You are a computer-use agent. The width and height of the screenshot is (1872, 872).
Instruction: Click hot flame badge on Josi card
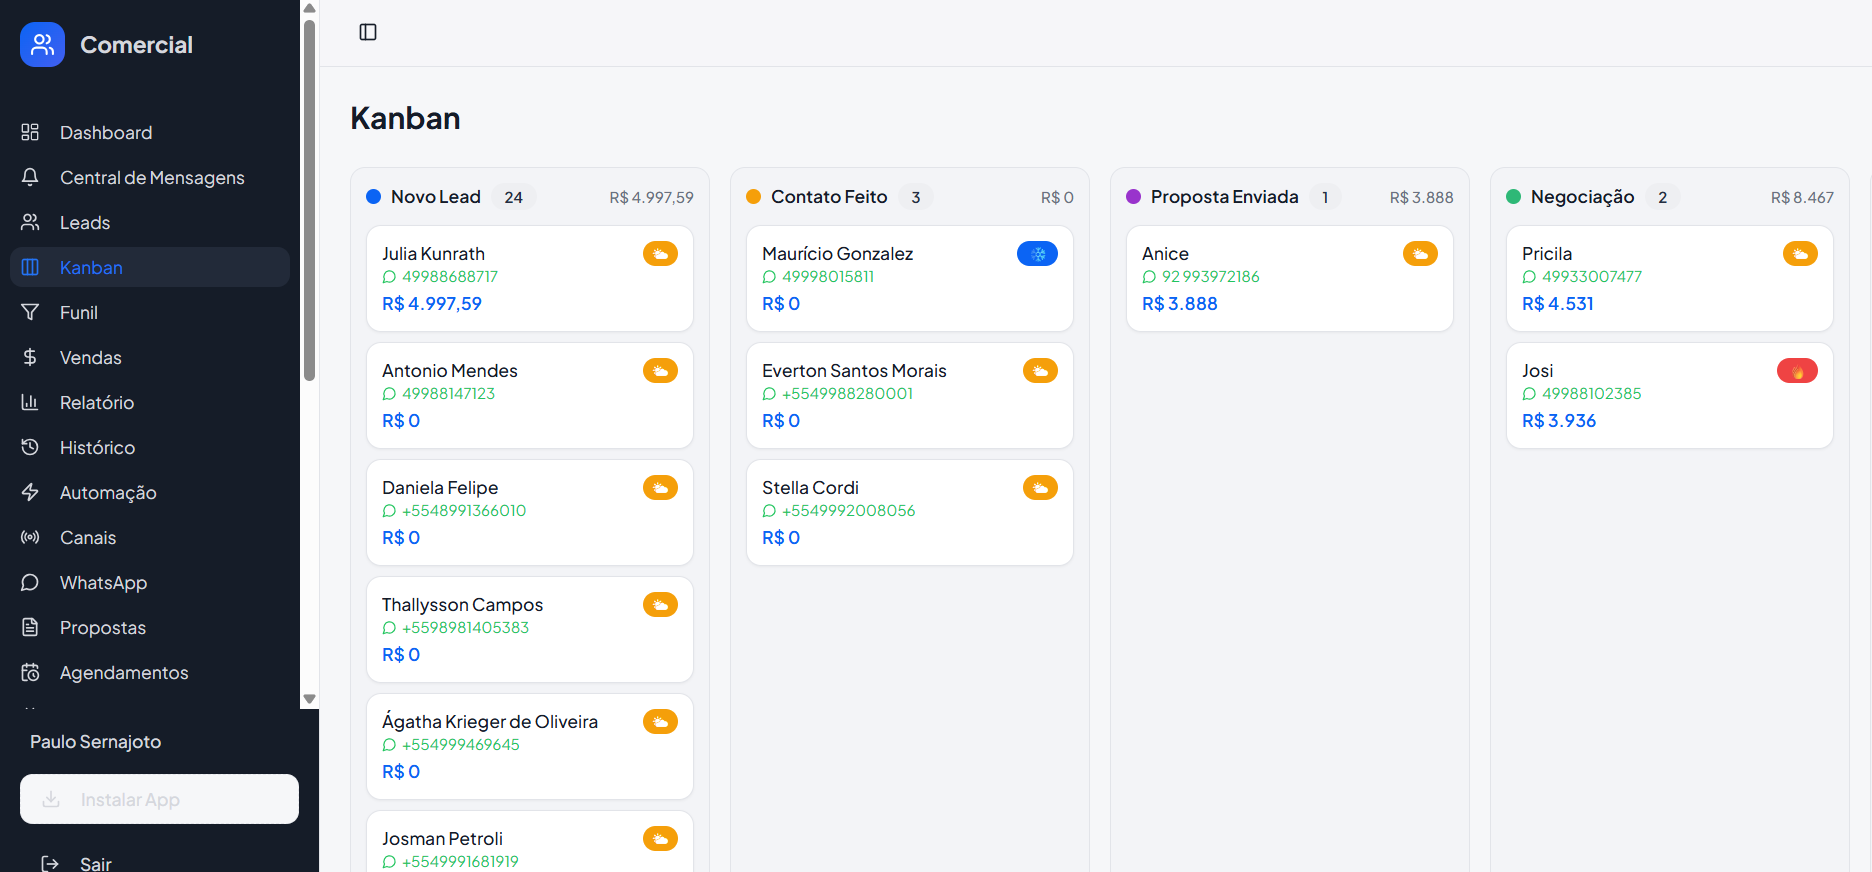pyautogui.click(x=1797, y=371)
